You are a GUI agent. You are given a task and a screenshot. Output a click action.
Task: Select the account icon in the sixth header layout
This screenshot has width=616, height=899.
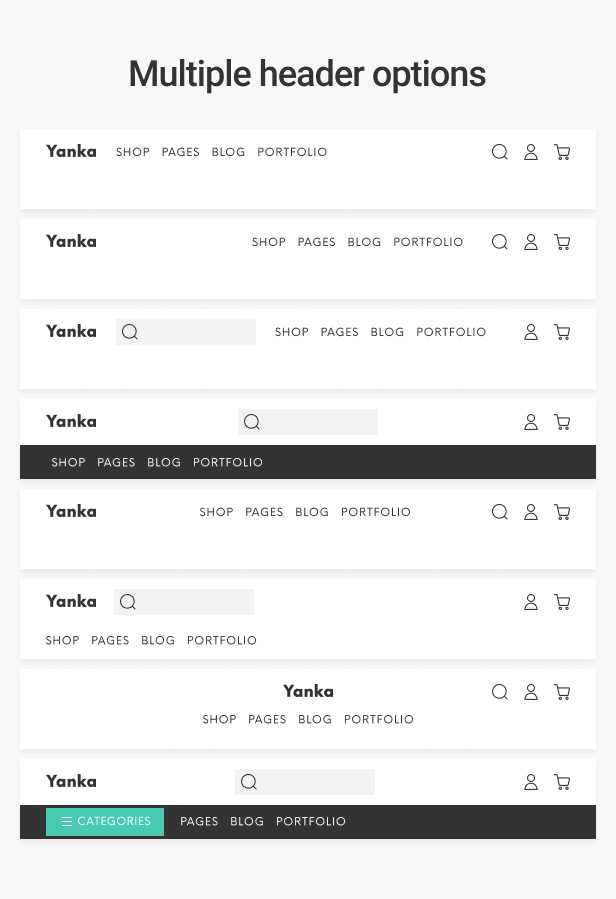(531, 602)
